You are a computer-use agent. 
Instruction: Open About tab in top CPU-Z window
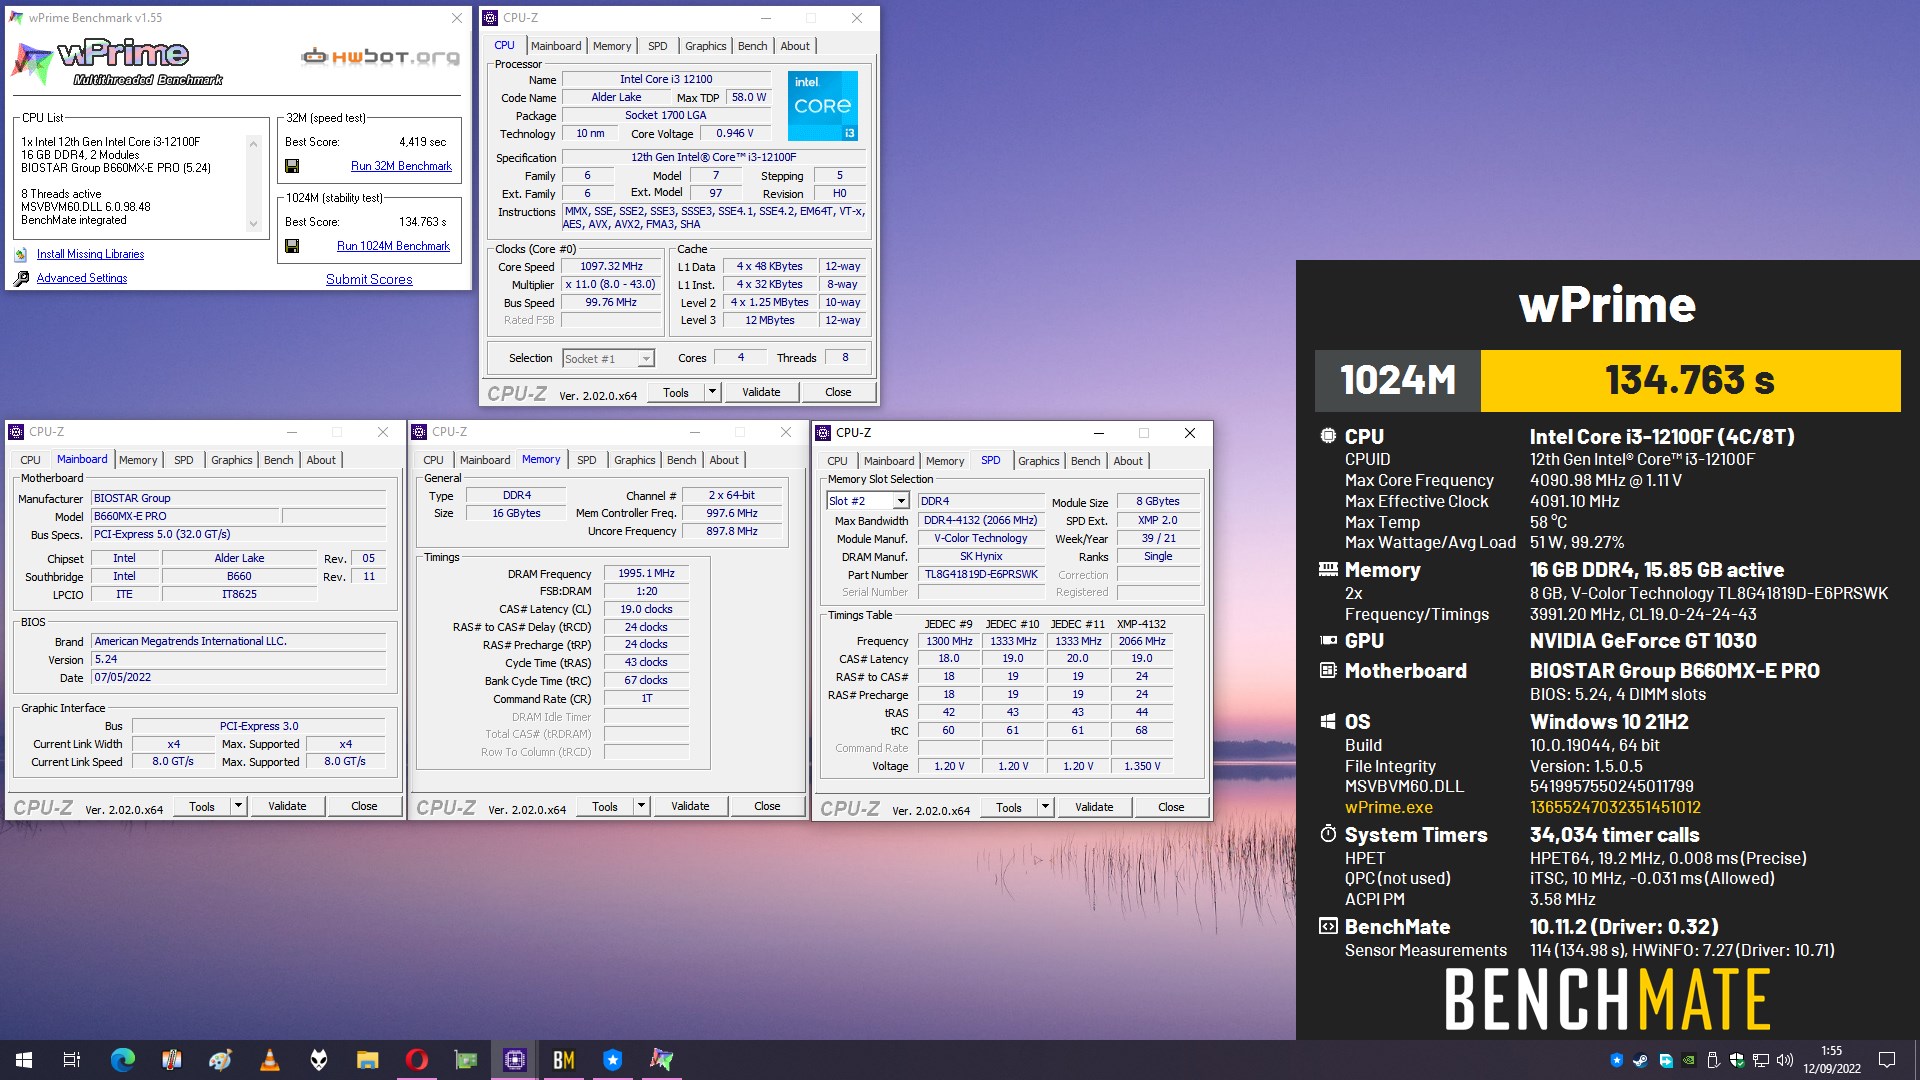pos(795,46)
